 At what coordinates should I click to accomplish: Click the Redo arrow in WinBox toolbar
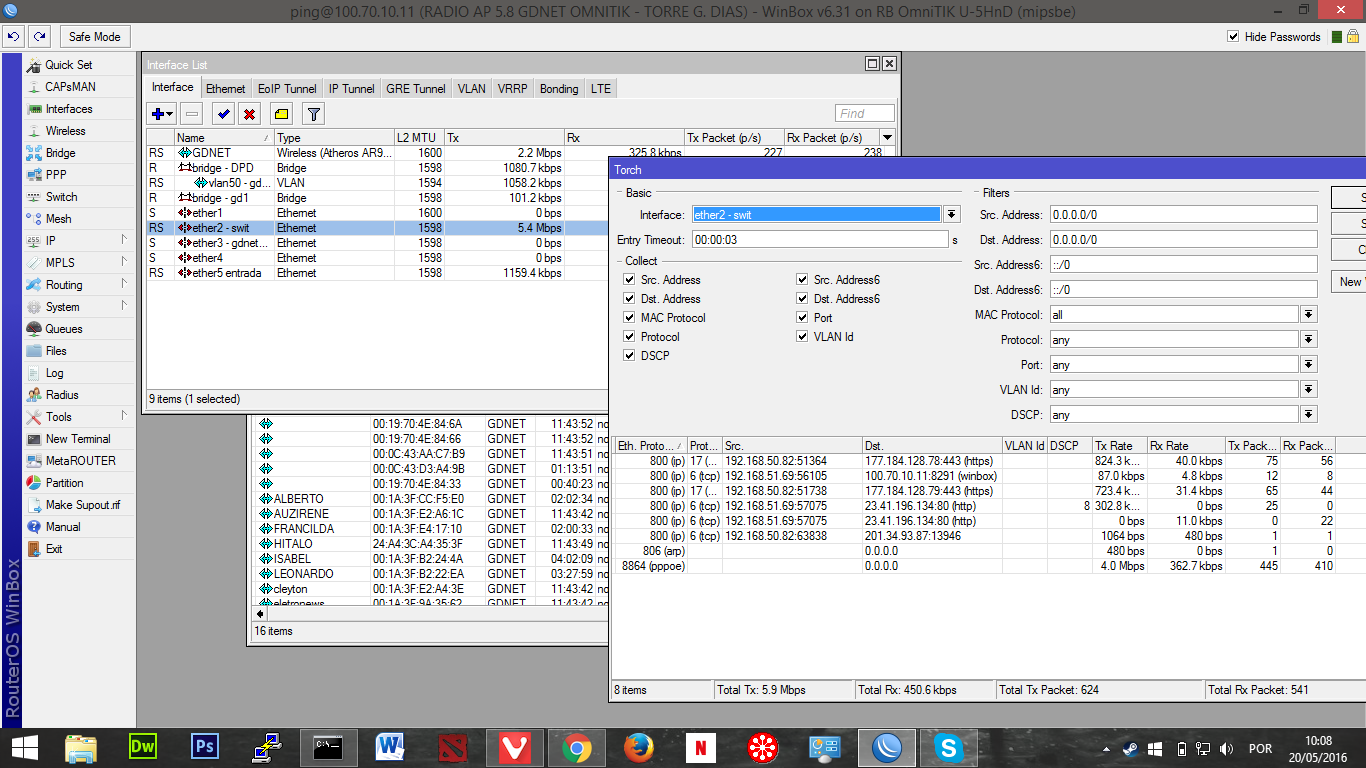pyautogui.click(x=39, y=37)
